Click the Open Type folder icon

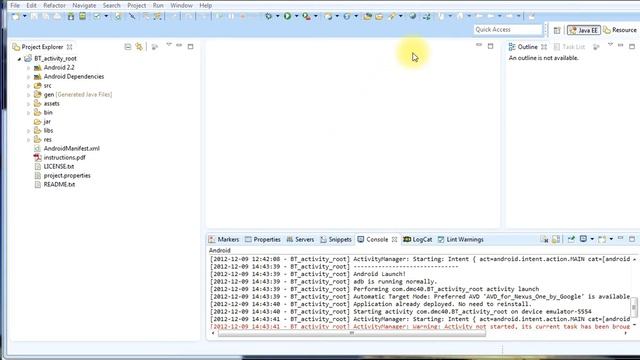[367, 16]
